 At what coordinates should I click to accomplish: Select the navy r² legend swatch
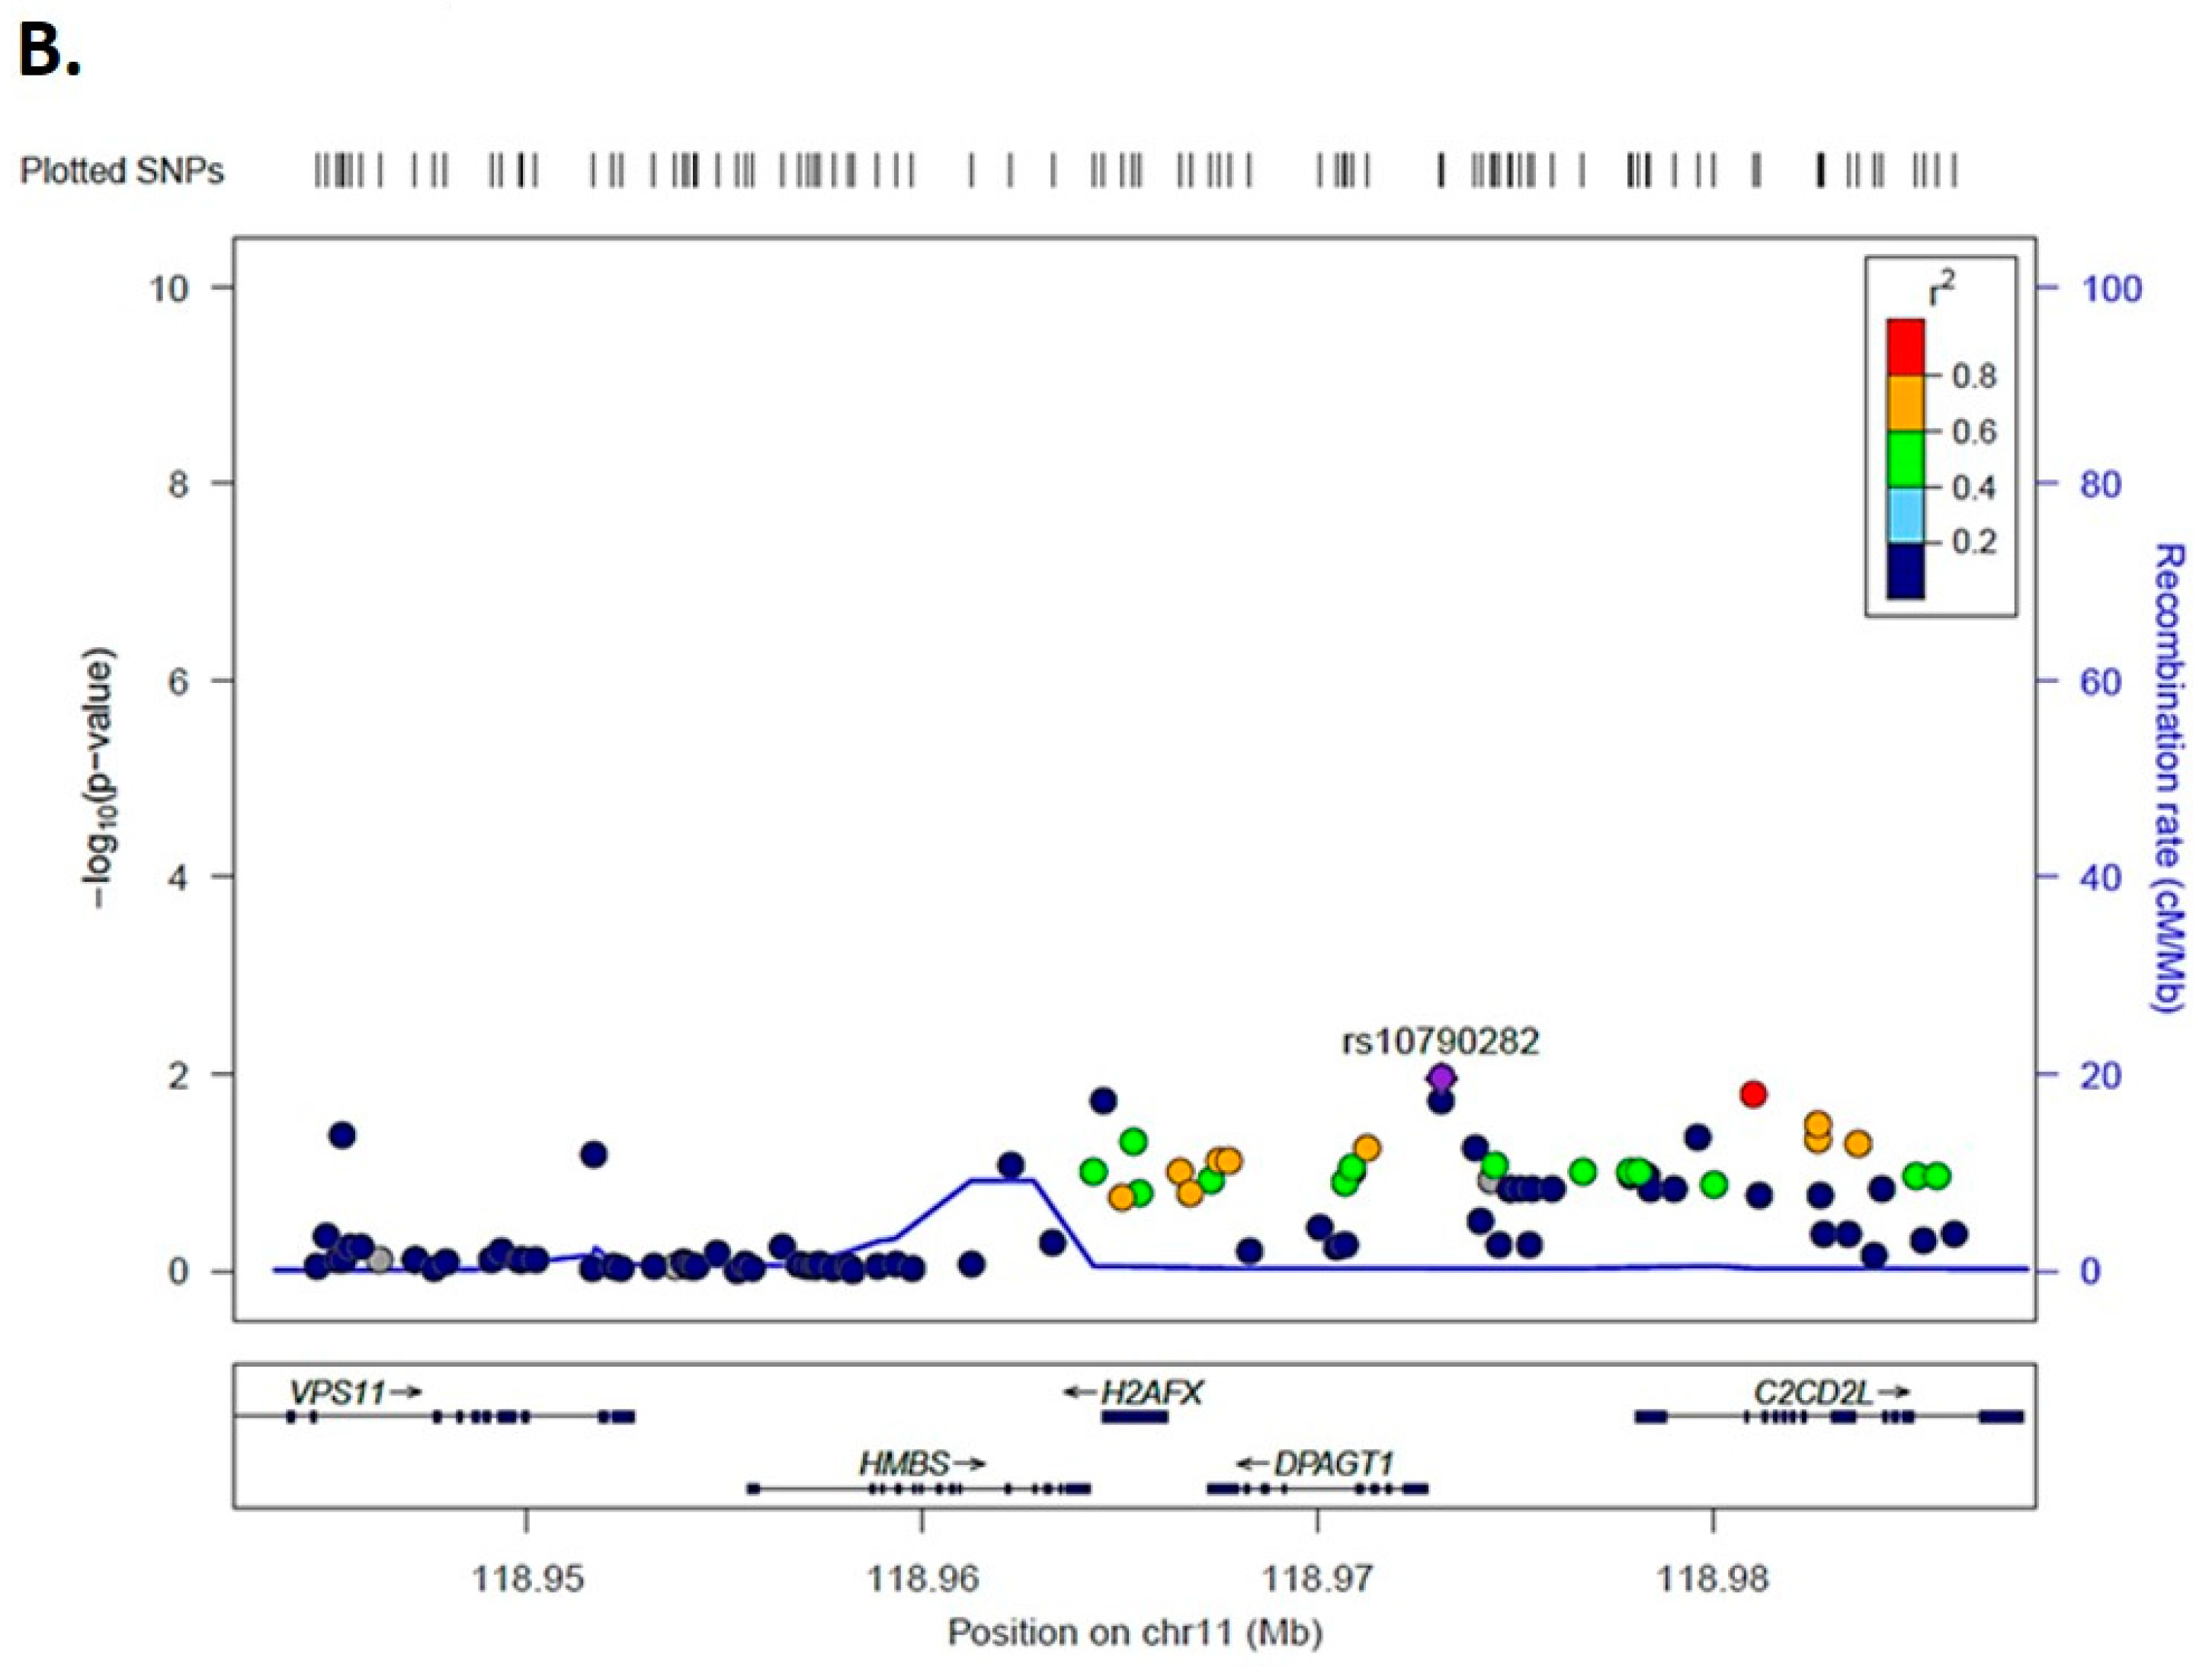(x=1905, y=571)
